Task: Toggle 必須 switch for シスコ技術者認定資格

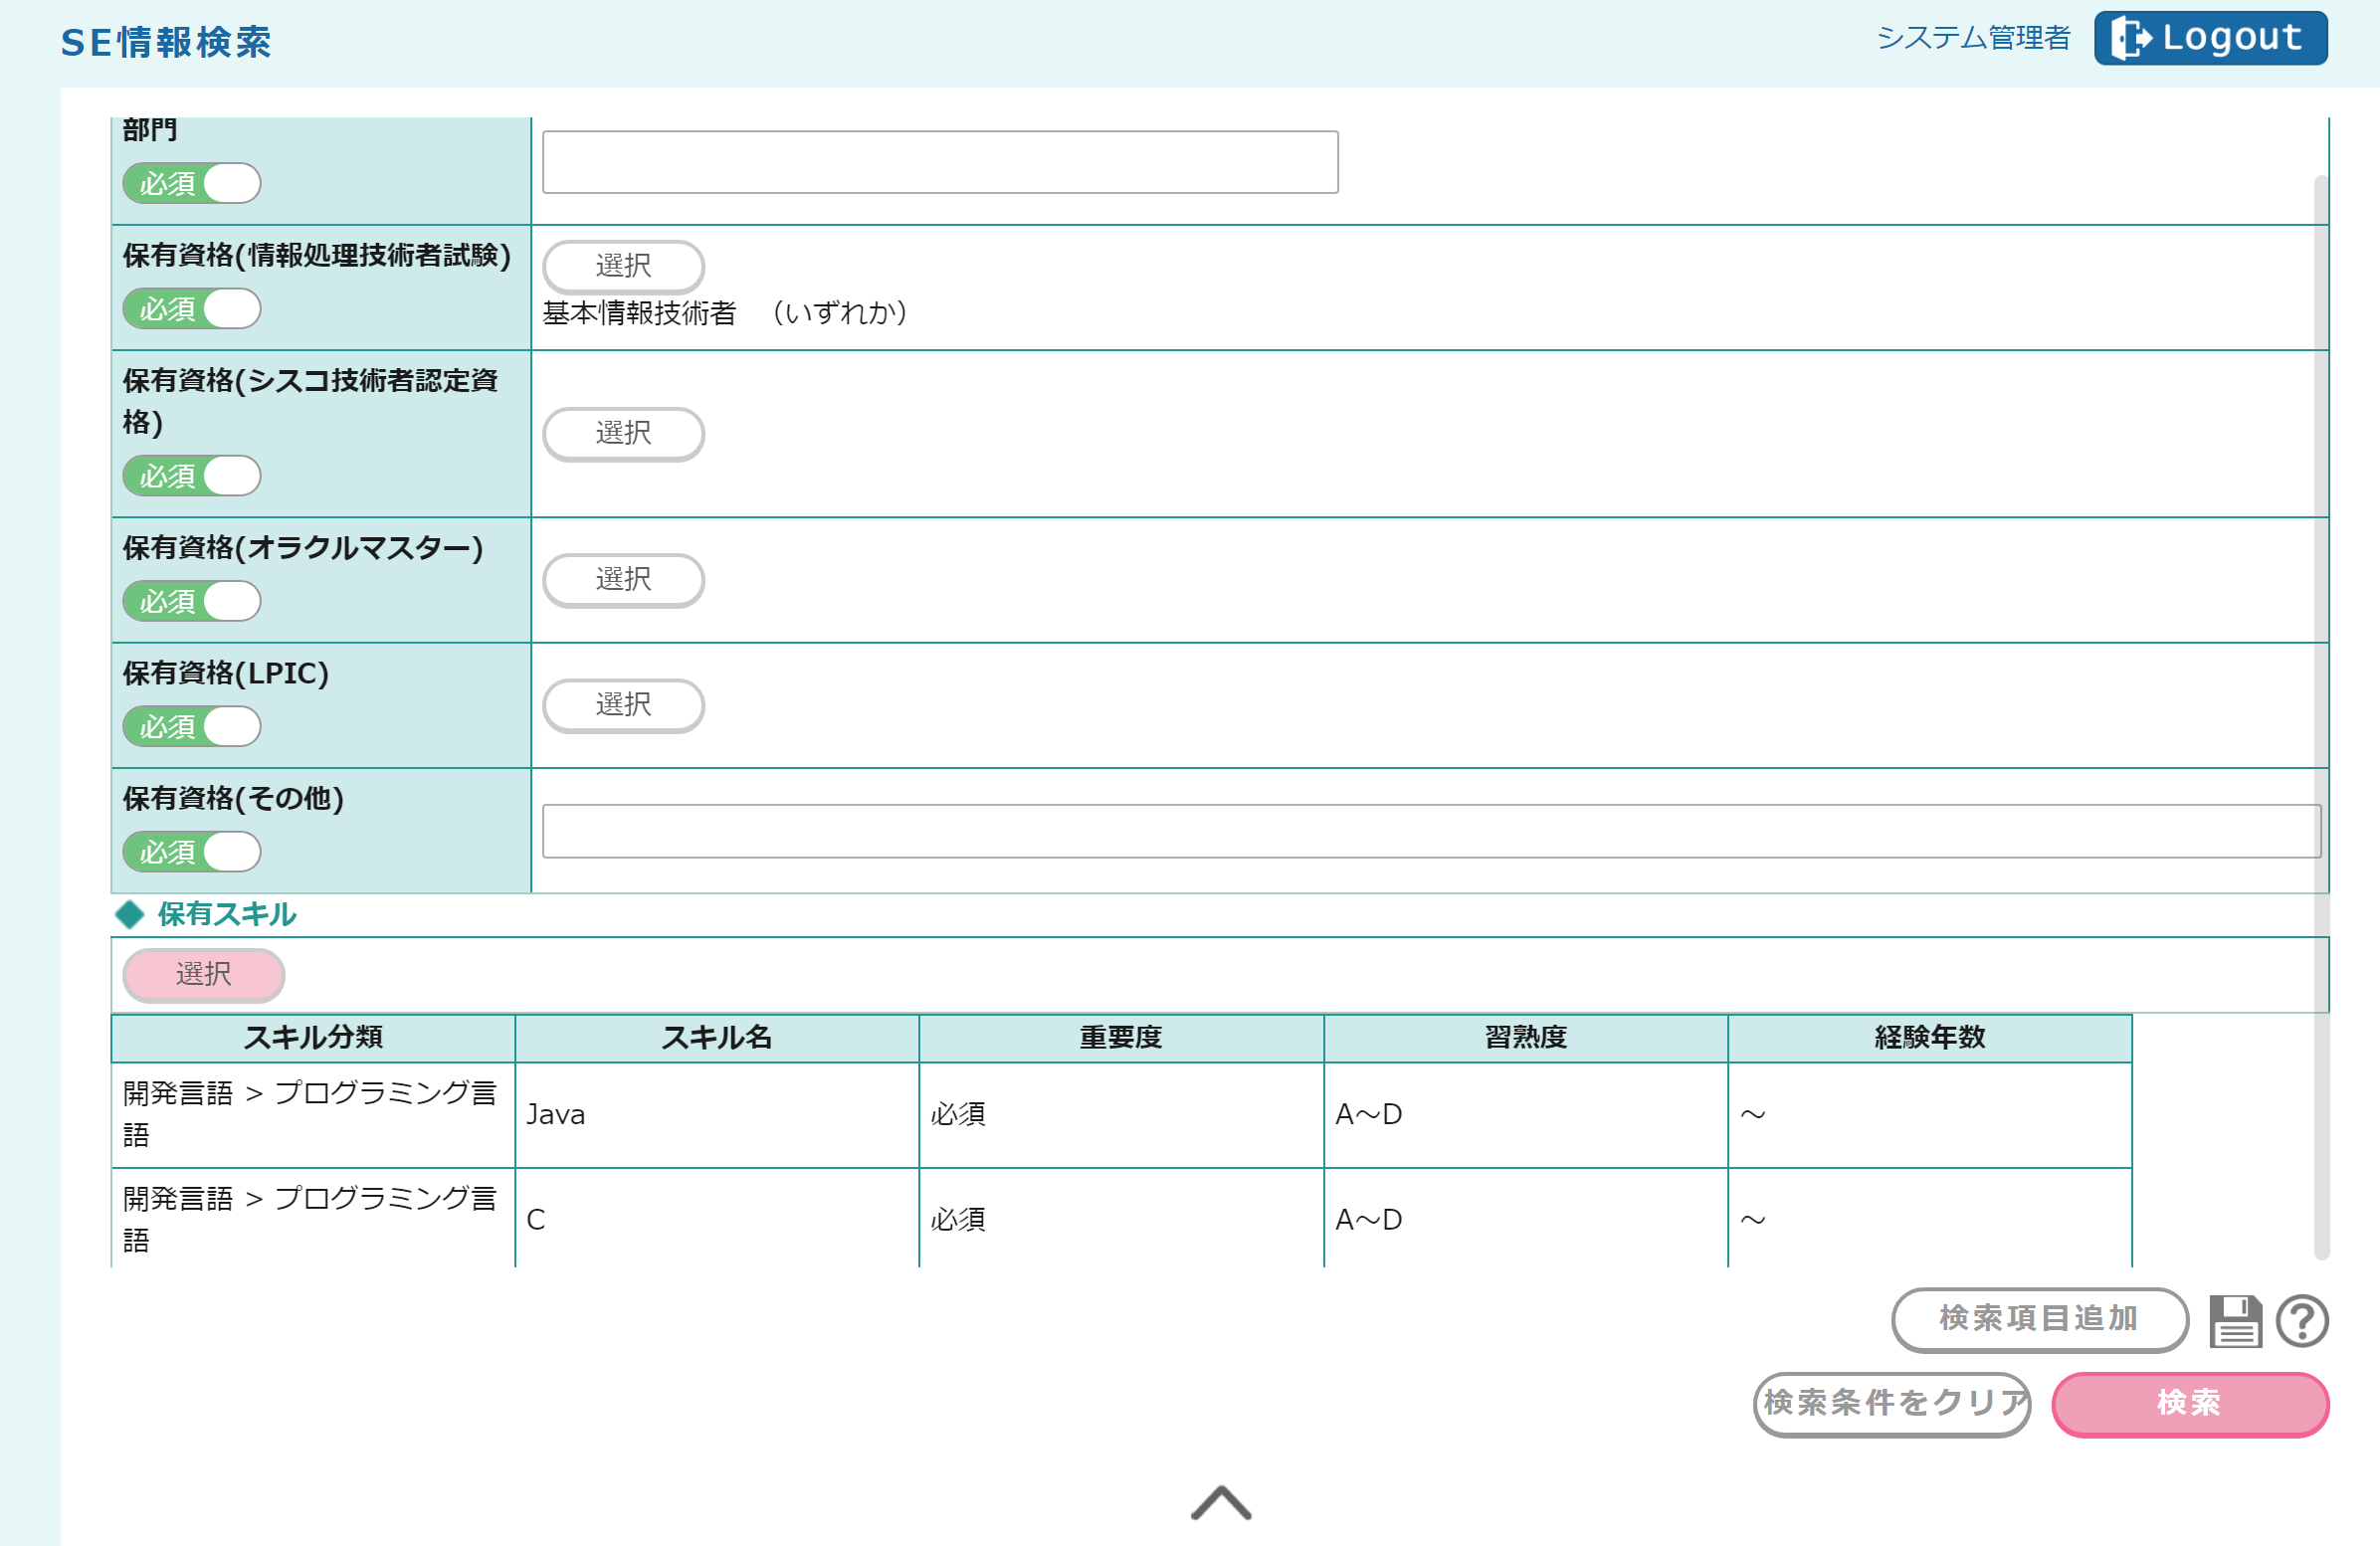Action: click(x=192, y=476)
